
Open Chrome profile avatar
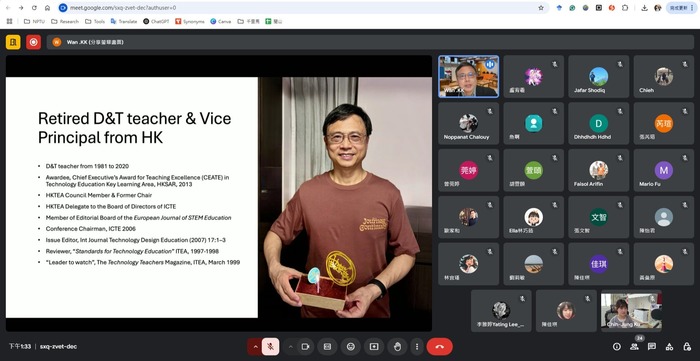[x=658, y=8]
